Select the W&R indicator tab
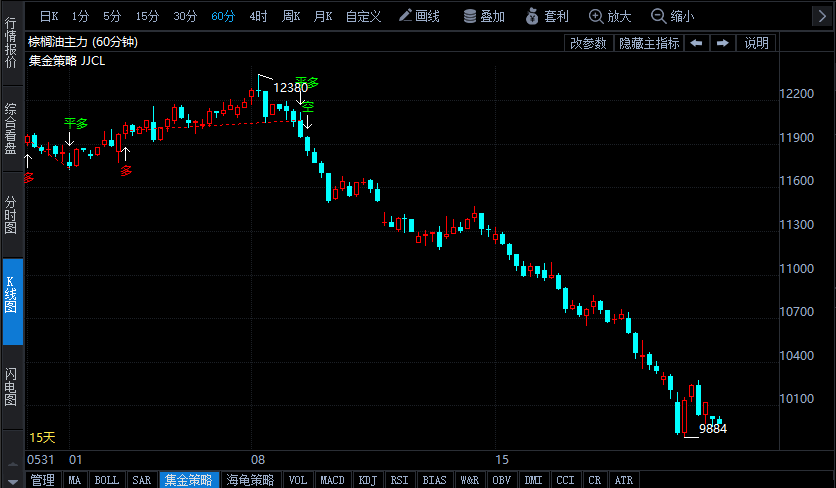This screenshot has height=488, width=836. [470, 480]
